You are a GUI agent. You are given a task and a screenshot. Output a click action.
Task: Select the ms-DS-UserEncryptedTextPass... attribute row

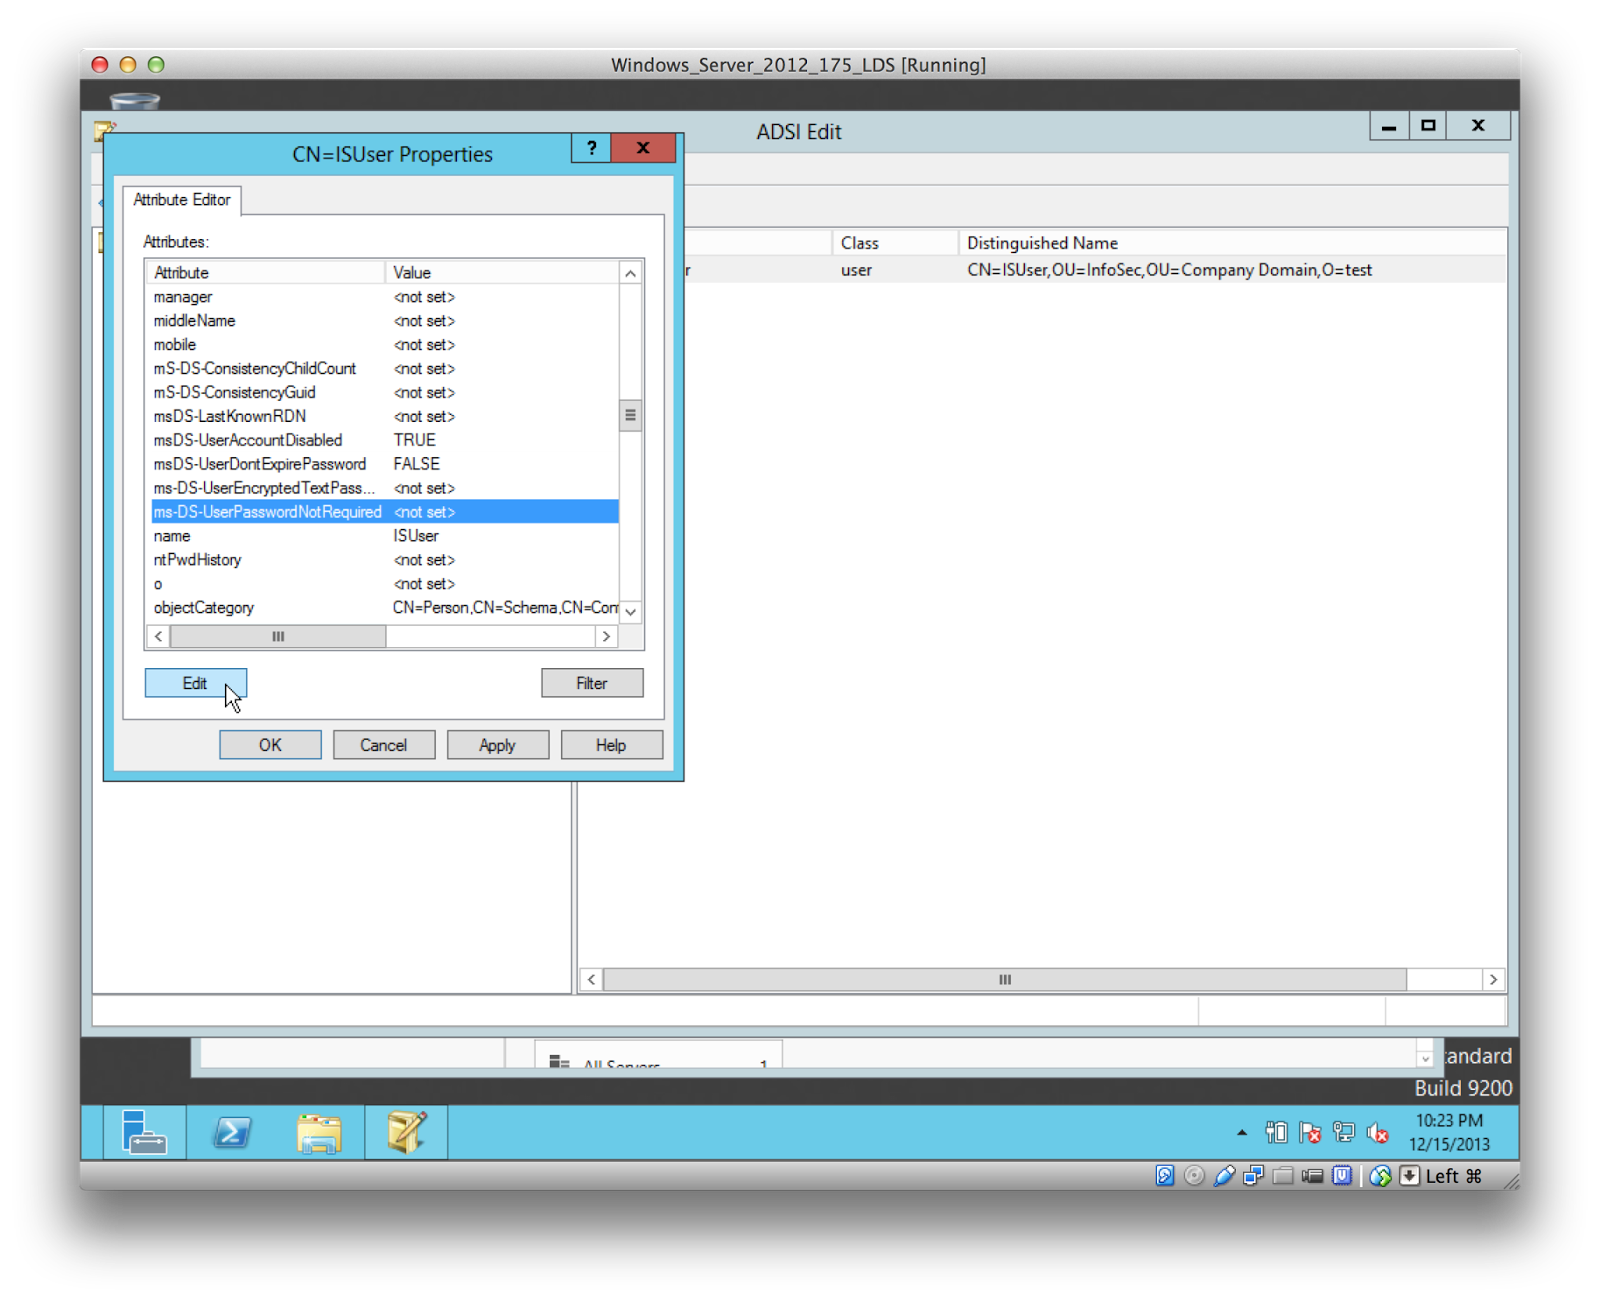(x=384, y=488)
